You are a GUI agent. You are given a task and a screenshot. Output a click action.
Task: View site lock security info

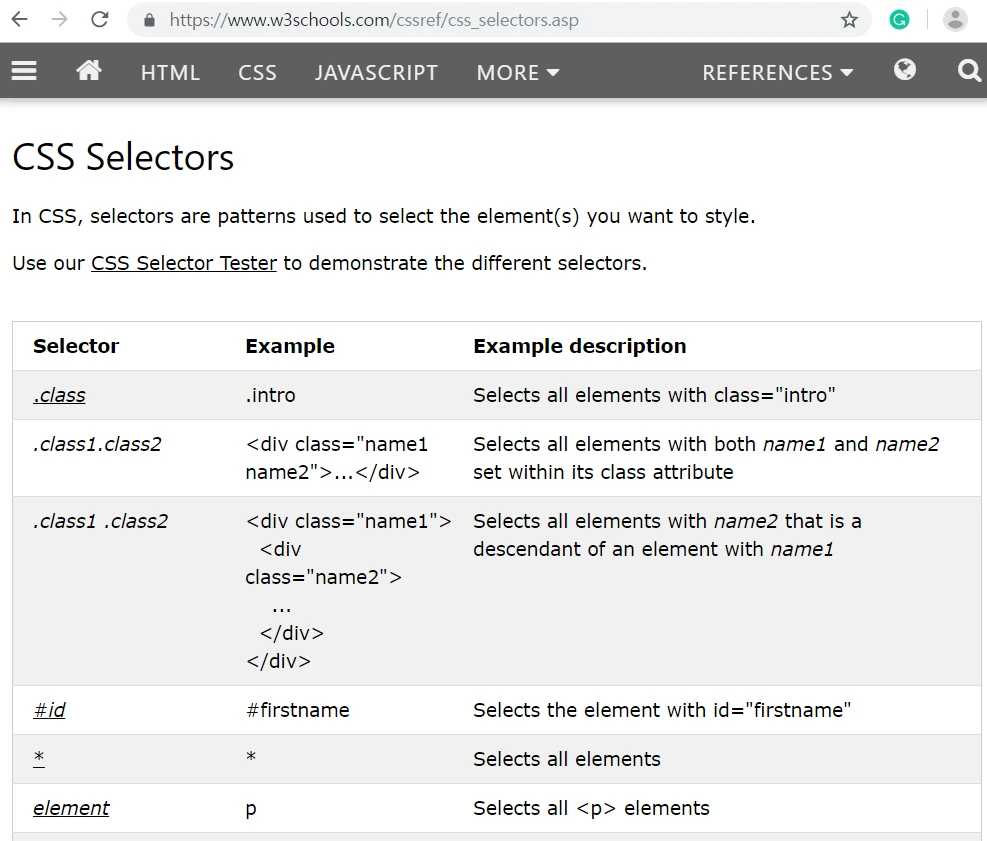pos(150,20)
